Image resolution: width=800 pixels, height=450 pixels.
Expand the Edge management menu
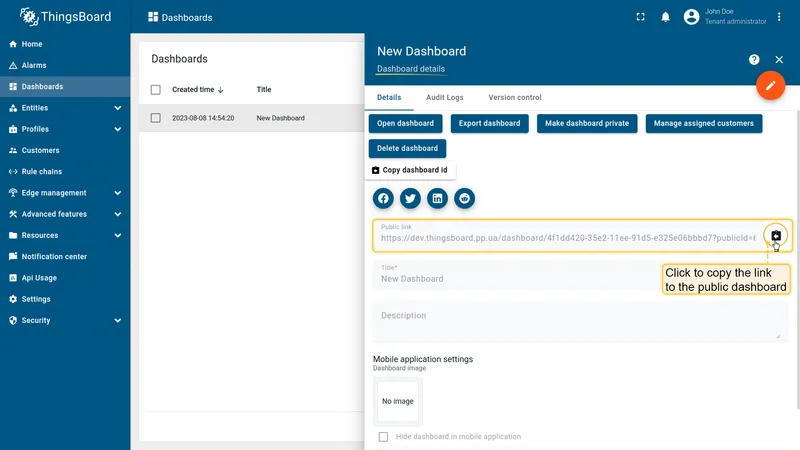(x=65, y=193)
